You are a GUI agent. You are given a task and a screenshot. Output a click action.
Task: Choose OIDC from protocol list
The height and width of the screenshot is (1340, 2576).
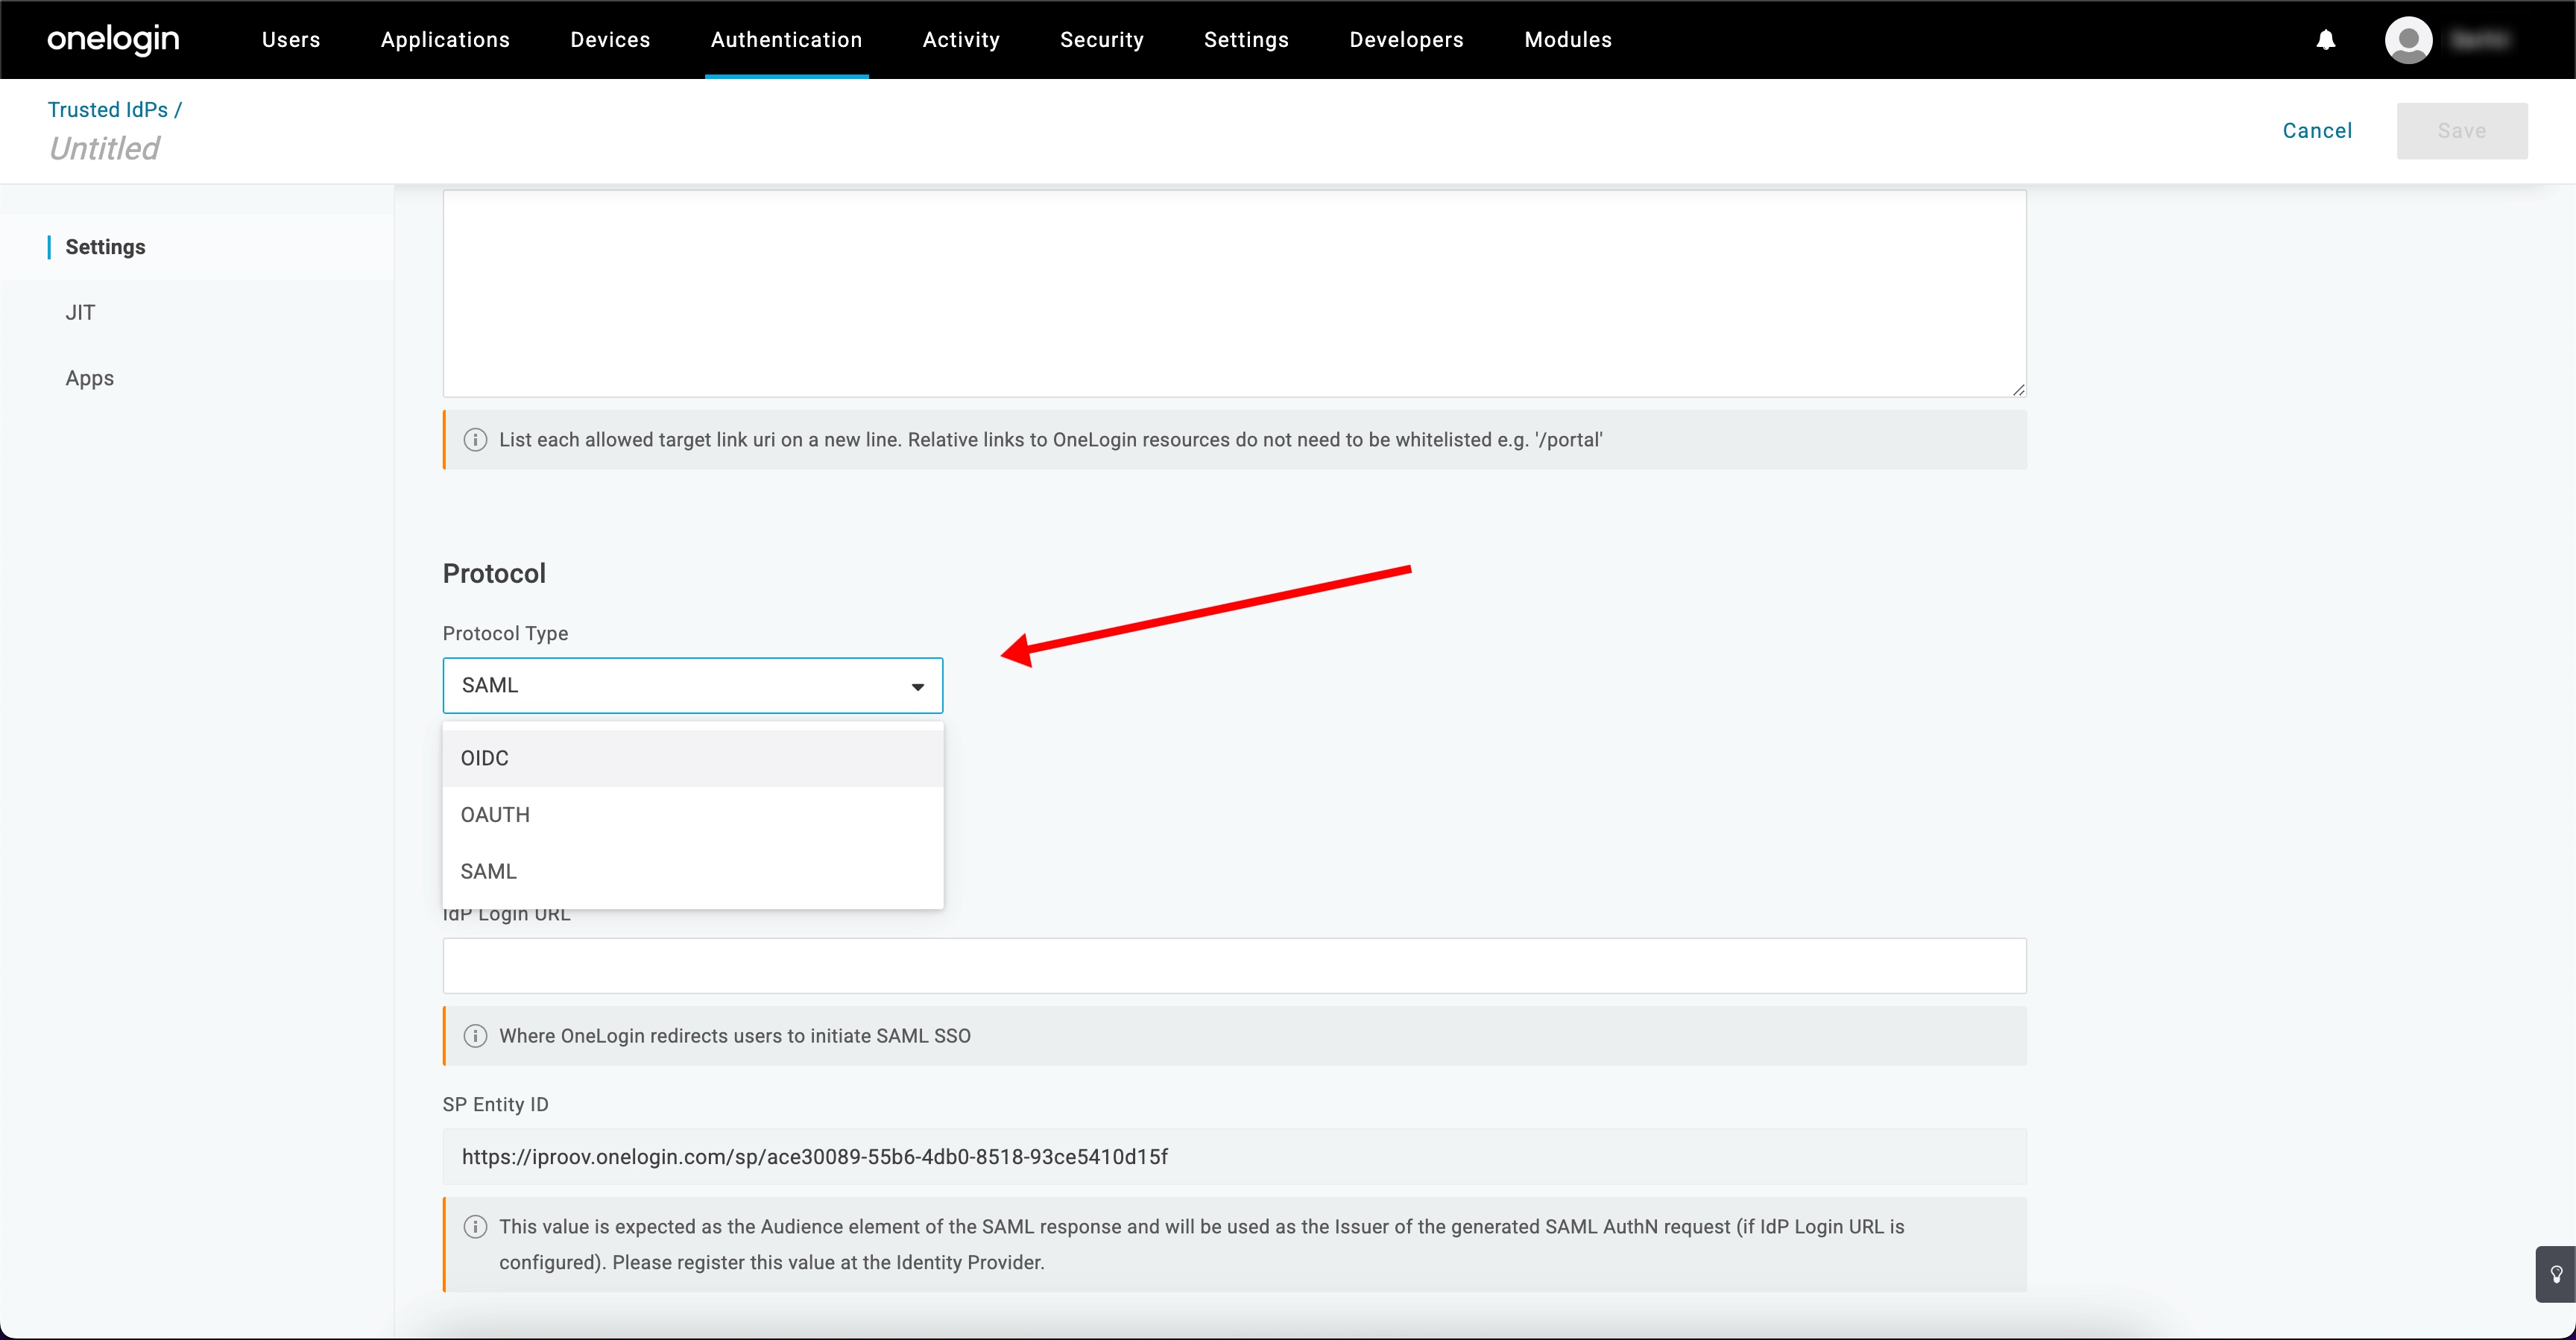click(x=692, y=759)
